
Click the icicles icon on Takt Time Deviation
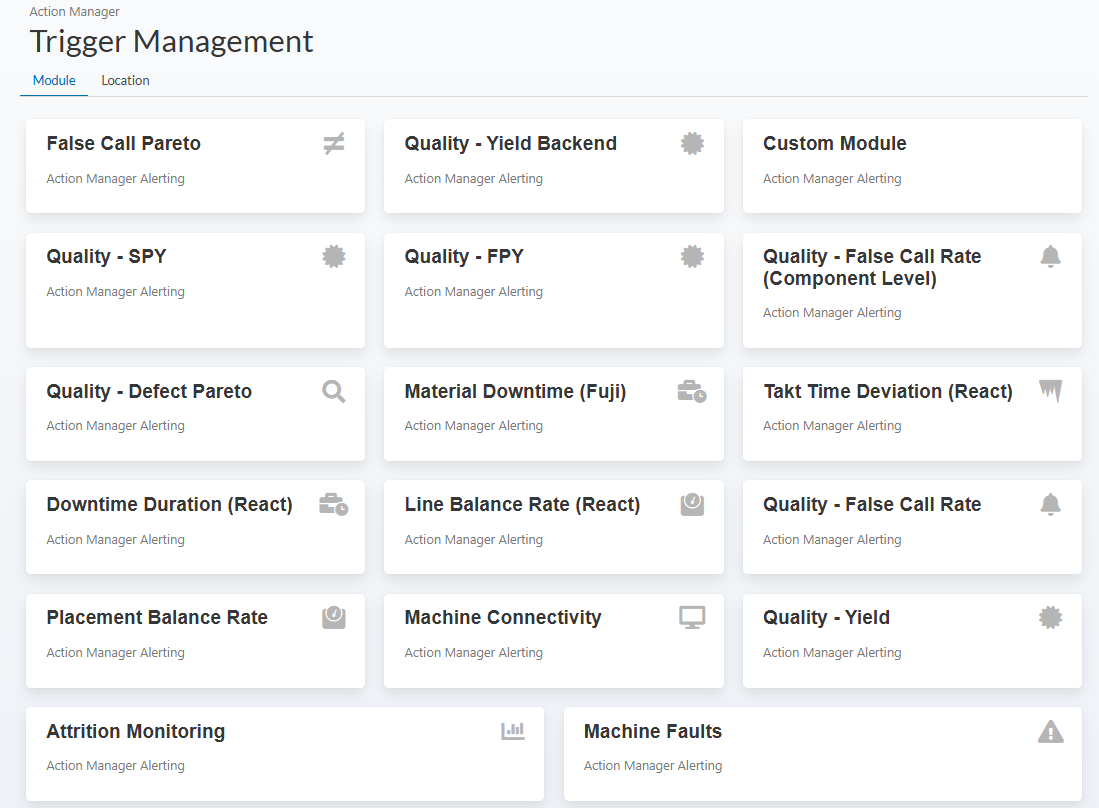[x=1050, y=391]
